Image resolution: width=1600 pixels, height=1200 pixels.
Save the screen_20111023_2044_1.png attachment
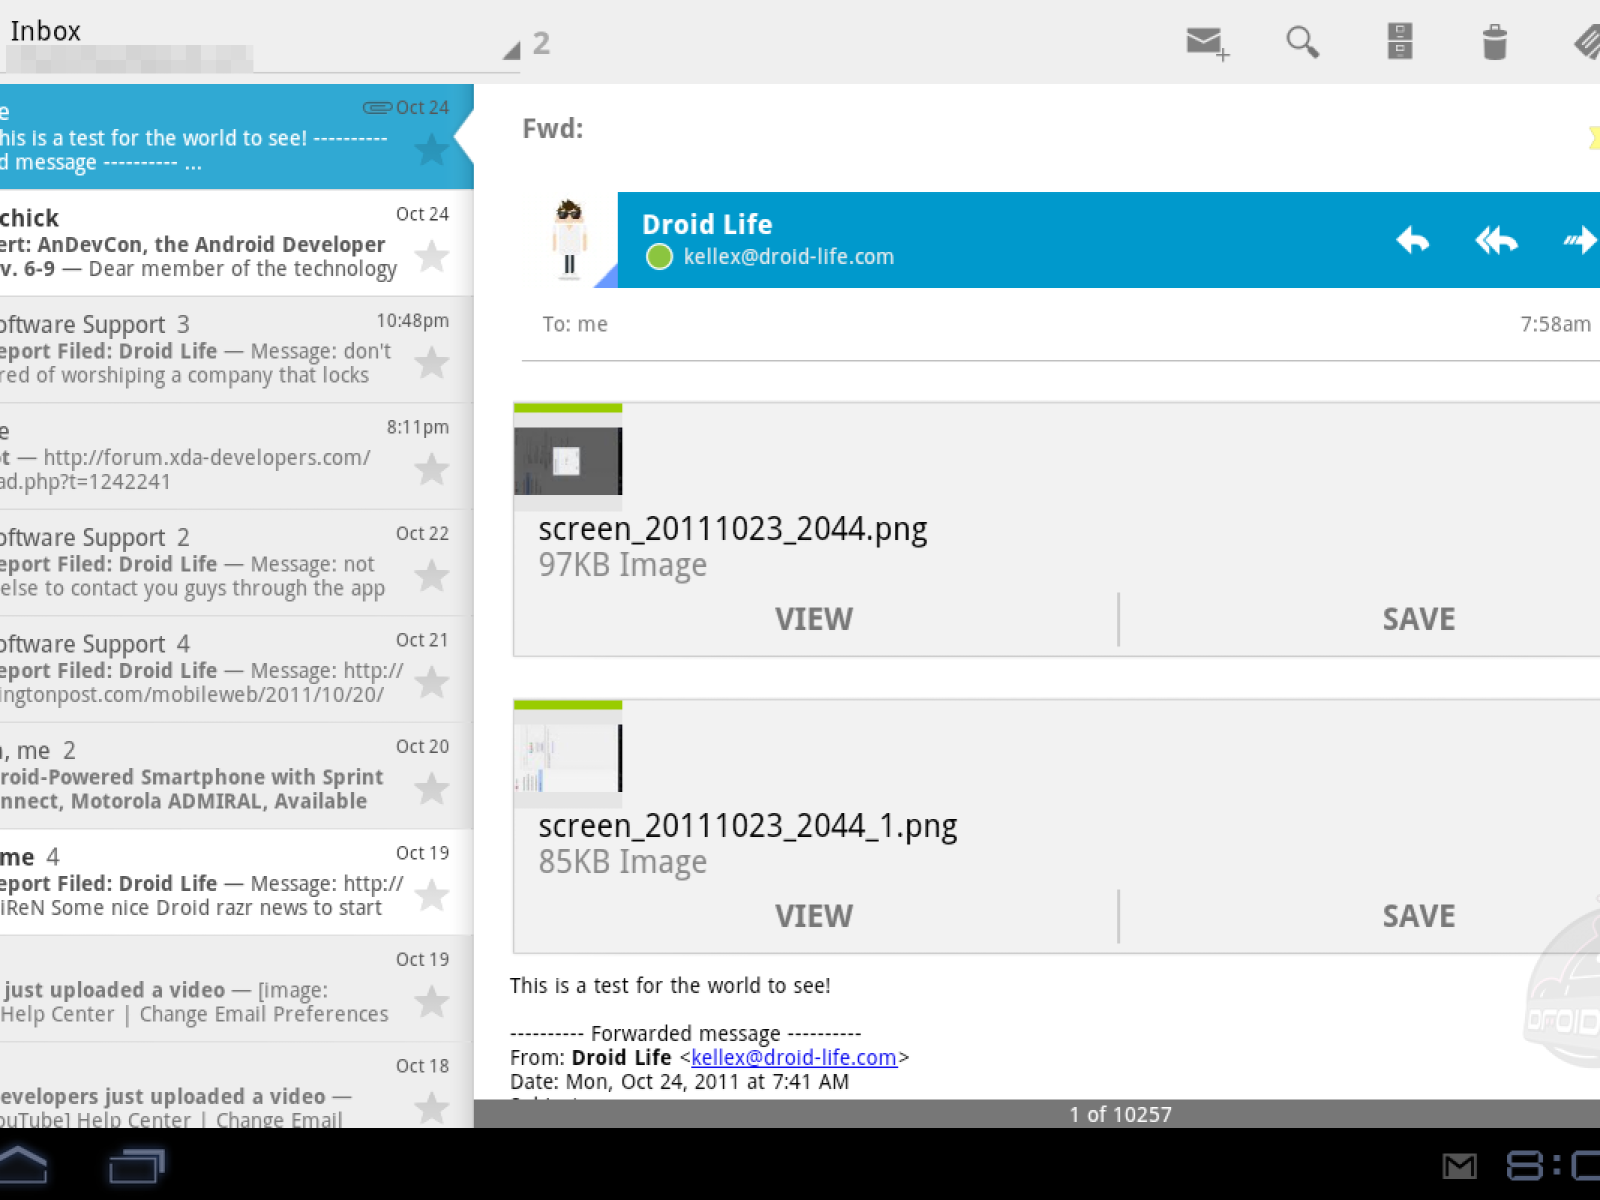(x=1418, y=916)
